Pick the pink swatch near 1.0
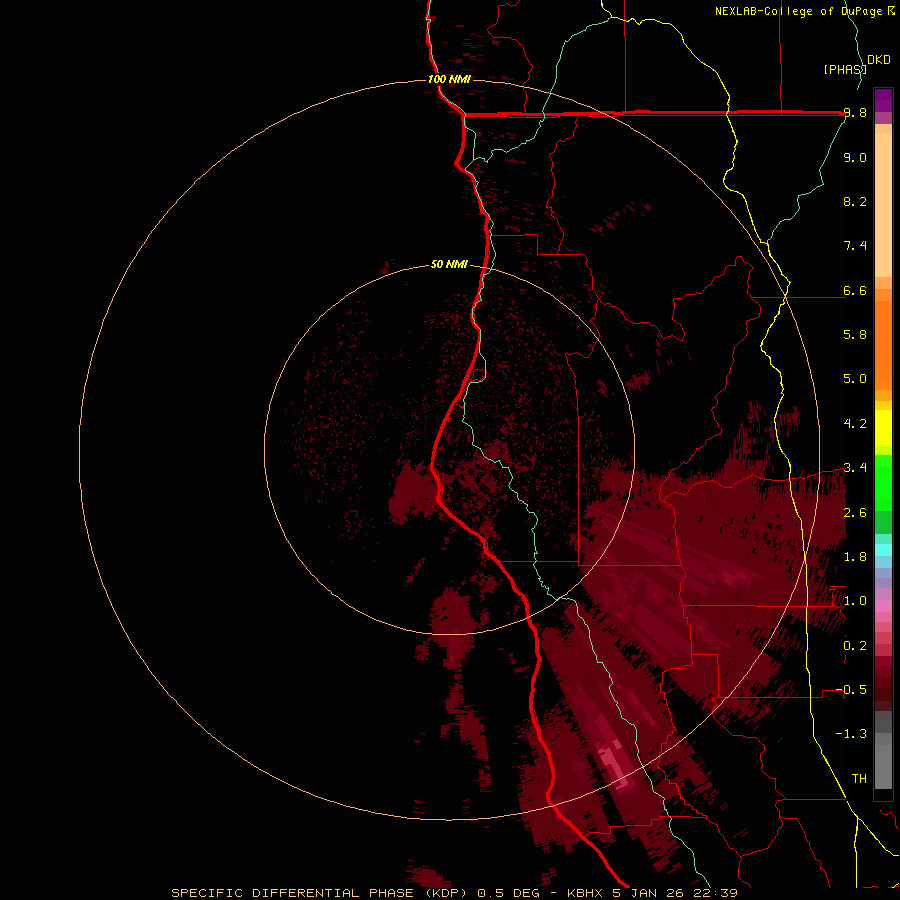This screenshot has height=900, width=900. click(x=883, y=606)
